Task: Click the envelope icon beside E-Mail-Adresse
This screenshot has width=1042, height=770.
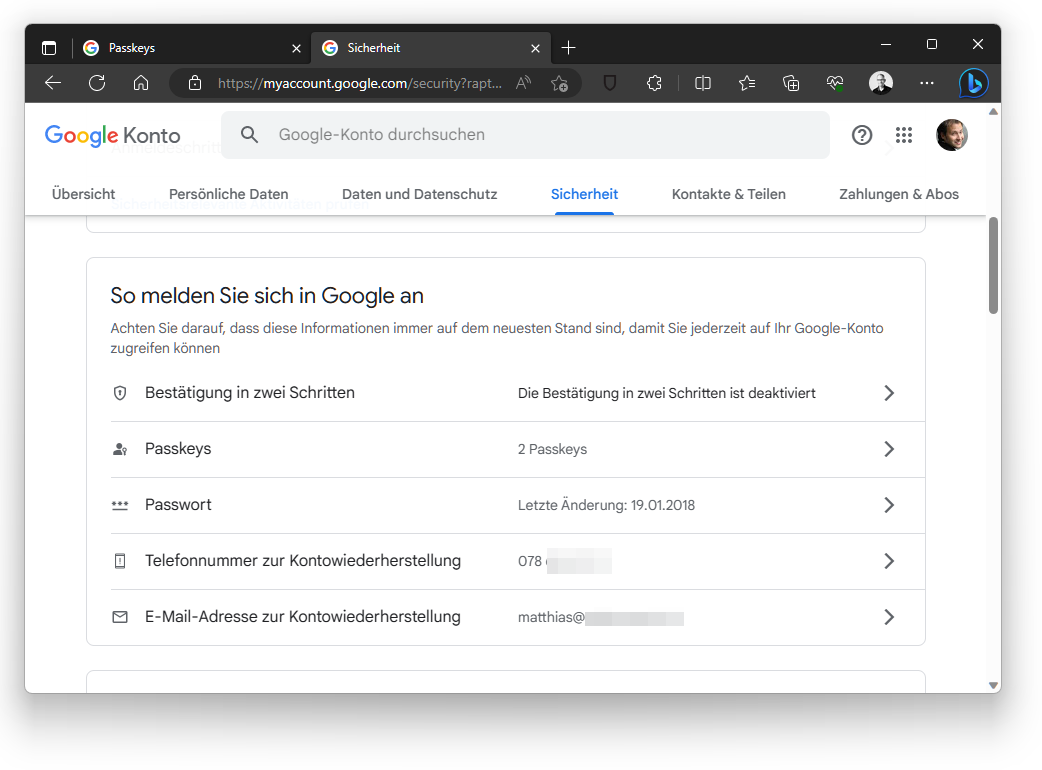Action: 120,617
